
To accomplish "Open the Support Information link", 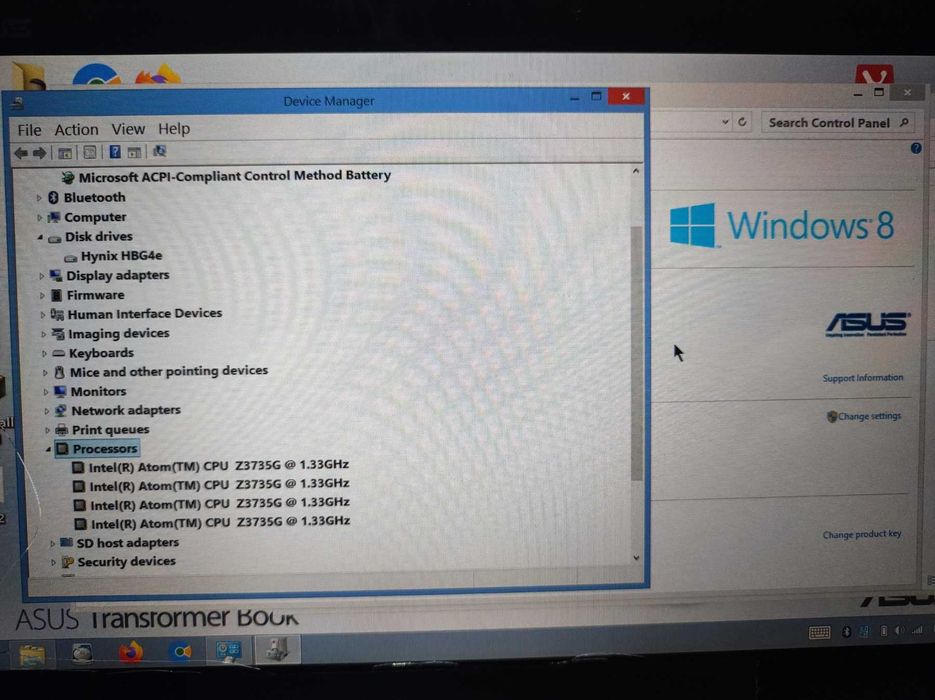I will pos(862,378).
